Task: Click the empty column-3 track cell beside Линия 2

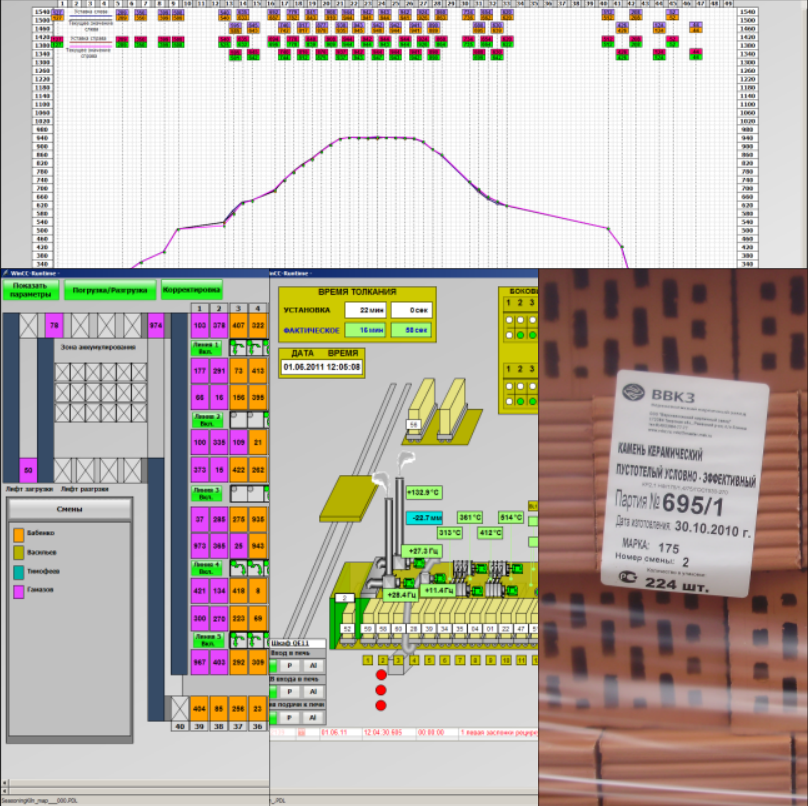Action: point(238,419)
